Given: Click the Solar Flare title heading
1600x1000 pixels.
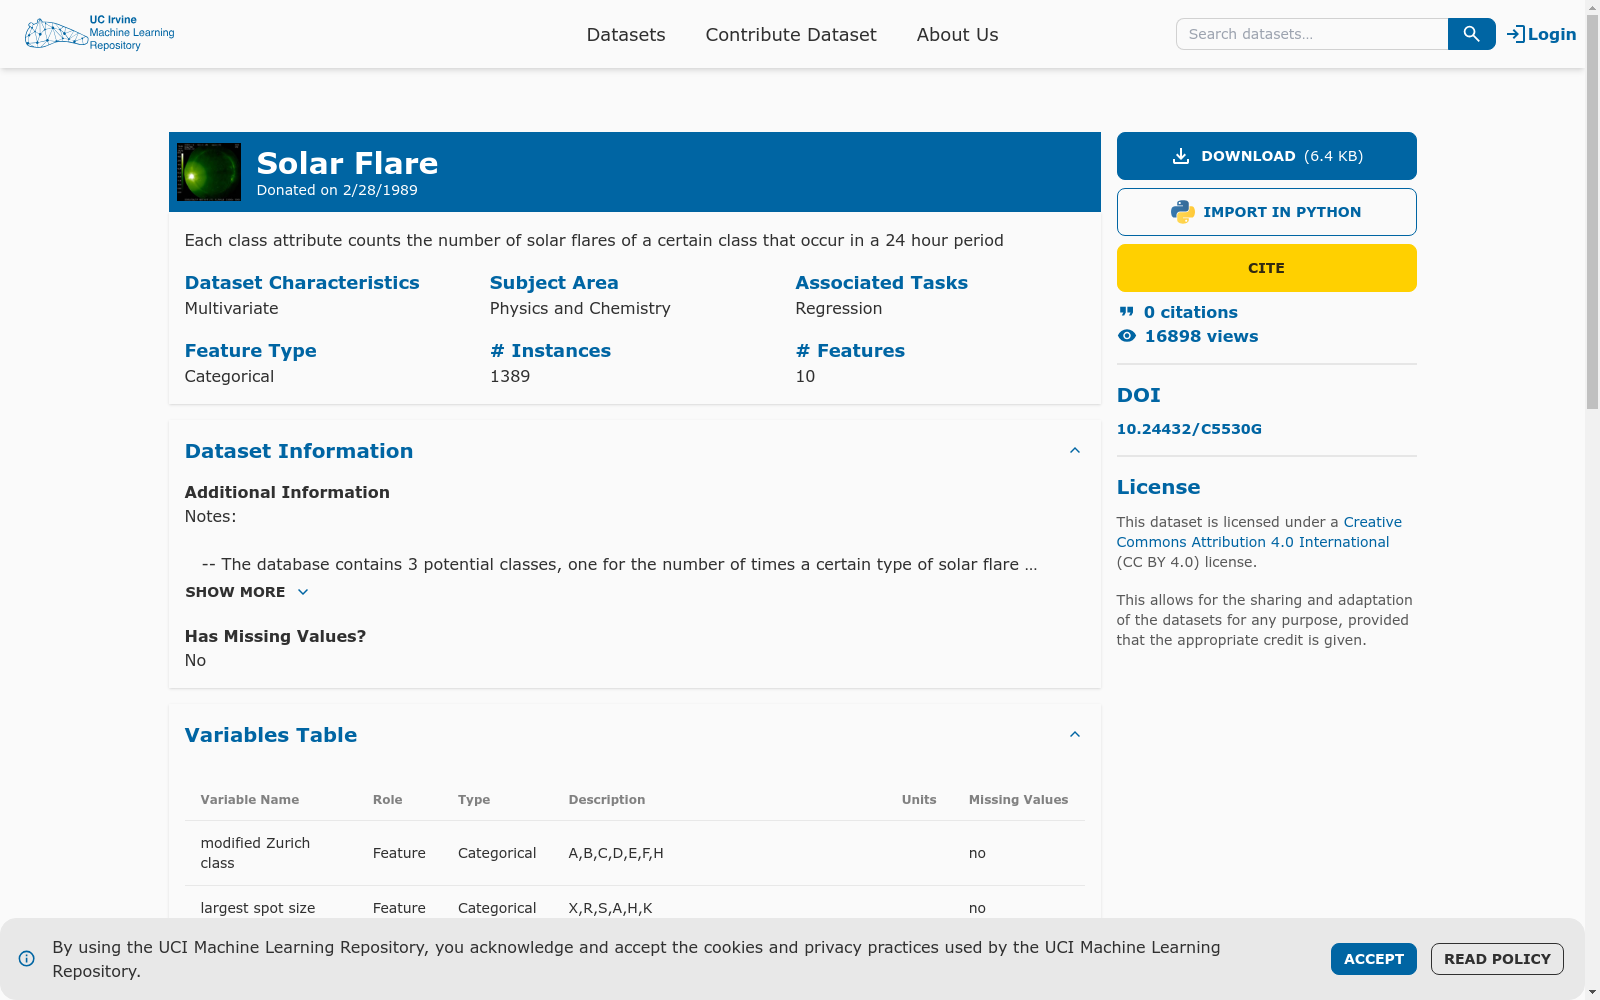Looking at the screenshot, I should [347, 163].
